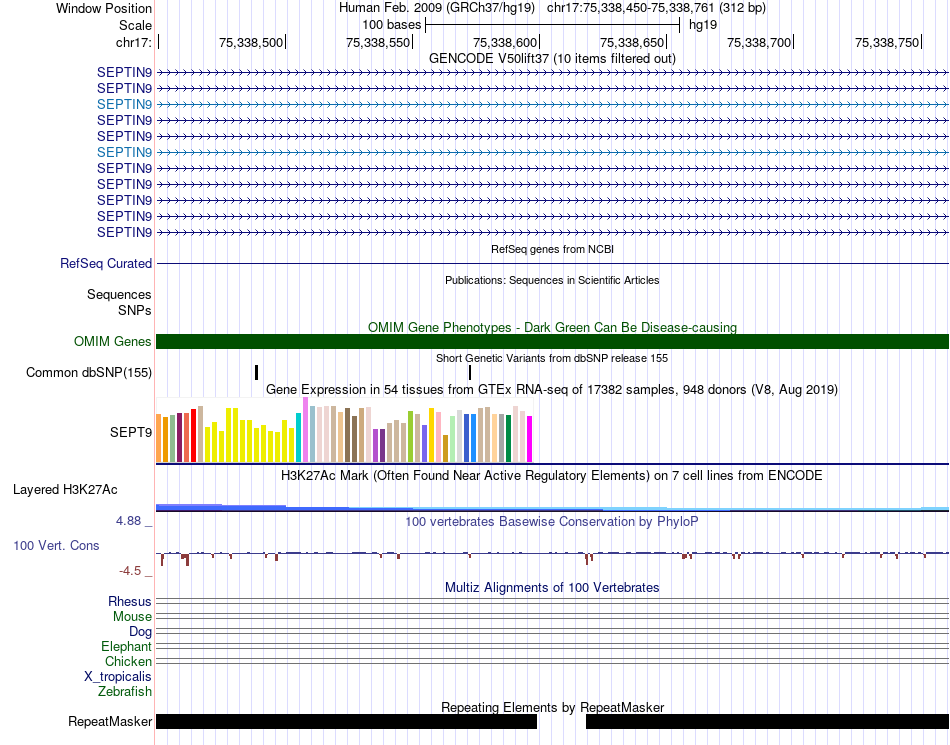Select the Zebrafish alignment row label

point(125,692)
